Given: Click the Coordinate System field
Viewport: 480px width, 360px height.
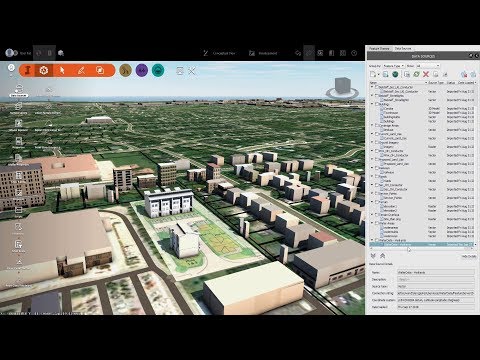Looking at the screenshot, I should (436, 300).
